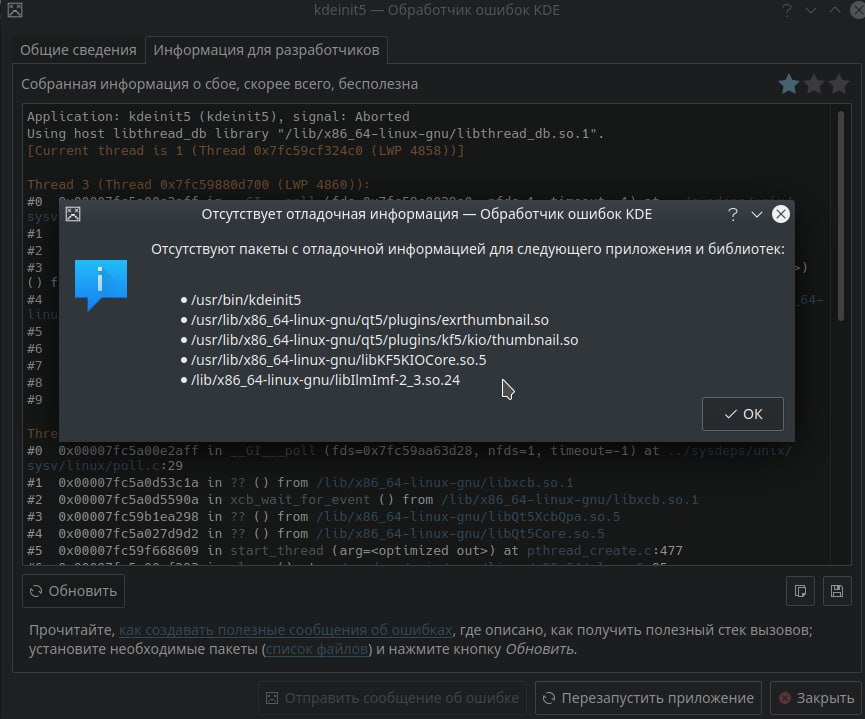Close the missing debug info dialog with X
This screenshot has width=865, height=719.
781,214
